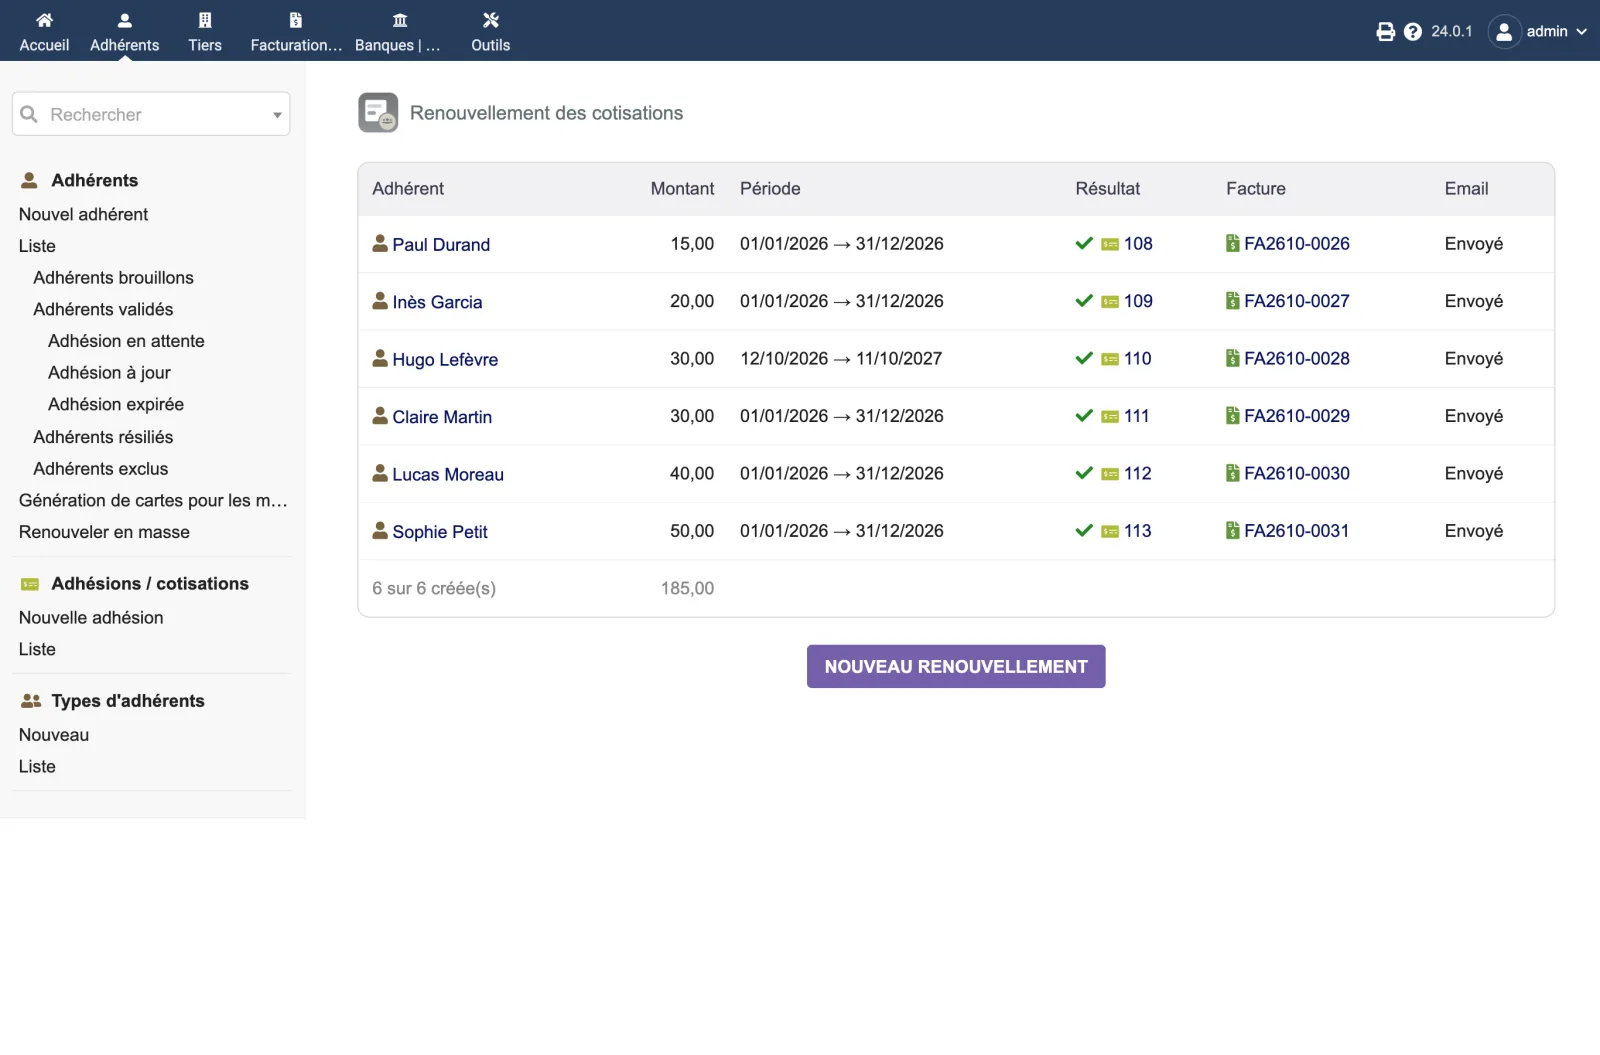Click the subscription card icon for 108
The height and width of the screenshot is (1055, 1600).
pos(1110,244)
